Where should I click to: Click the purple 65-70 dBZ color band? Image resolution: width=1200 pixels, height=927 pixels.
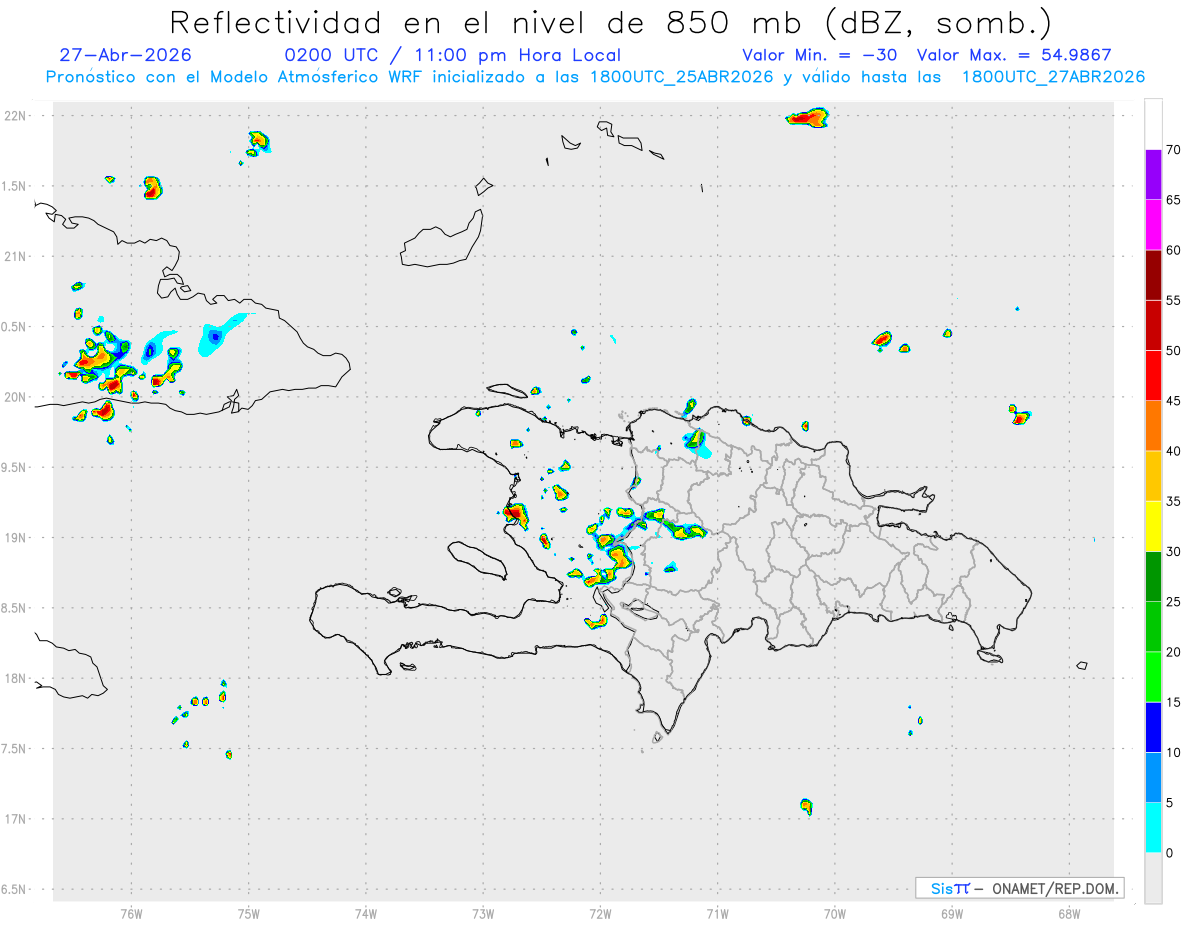[1153, 174]
